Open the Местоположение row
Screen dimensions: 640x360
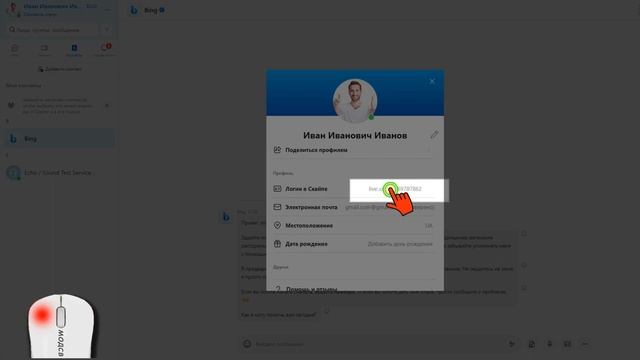(x=355, y=226)
